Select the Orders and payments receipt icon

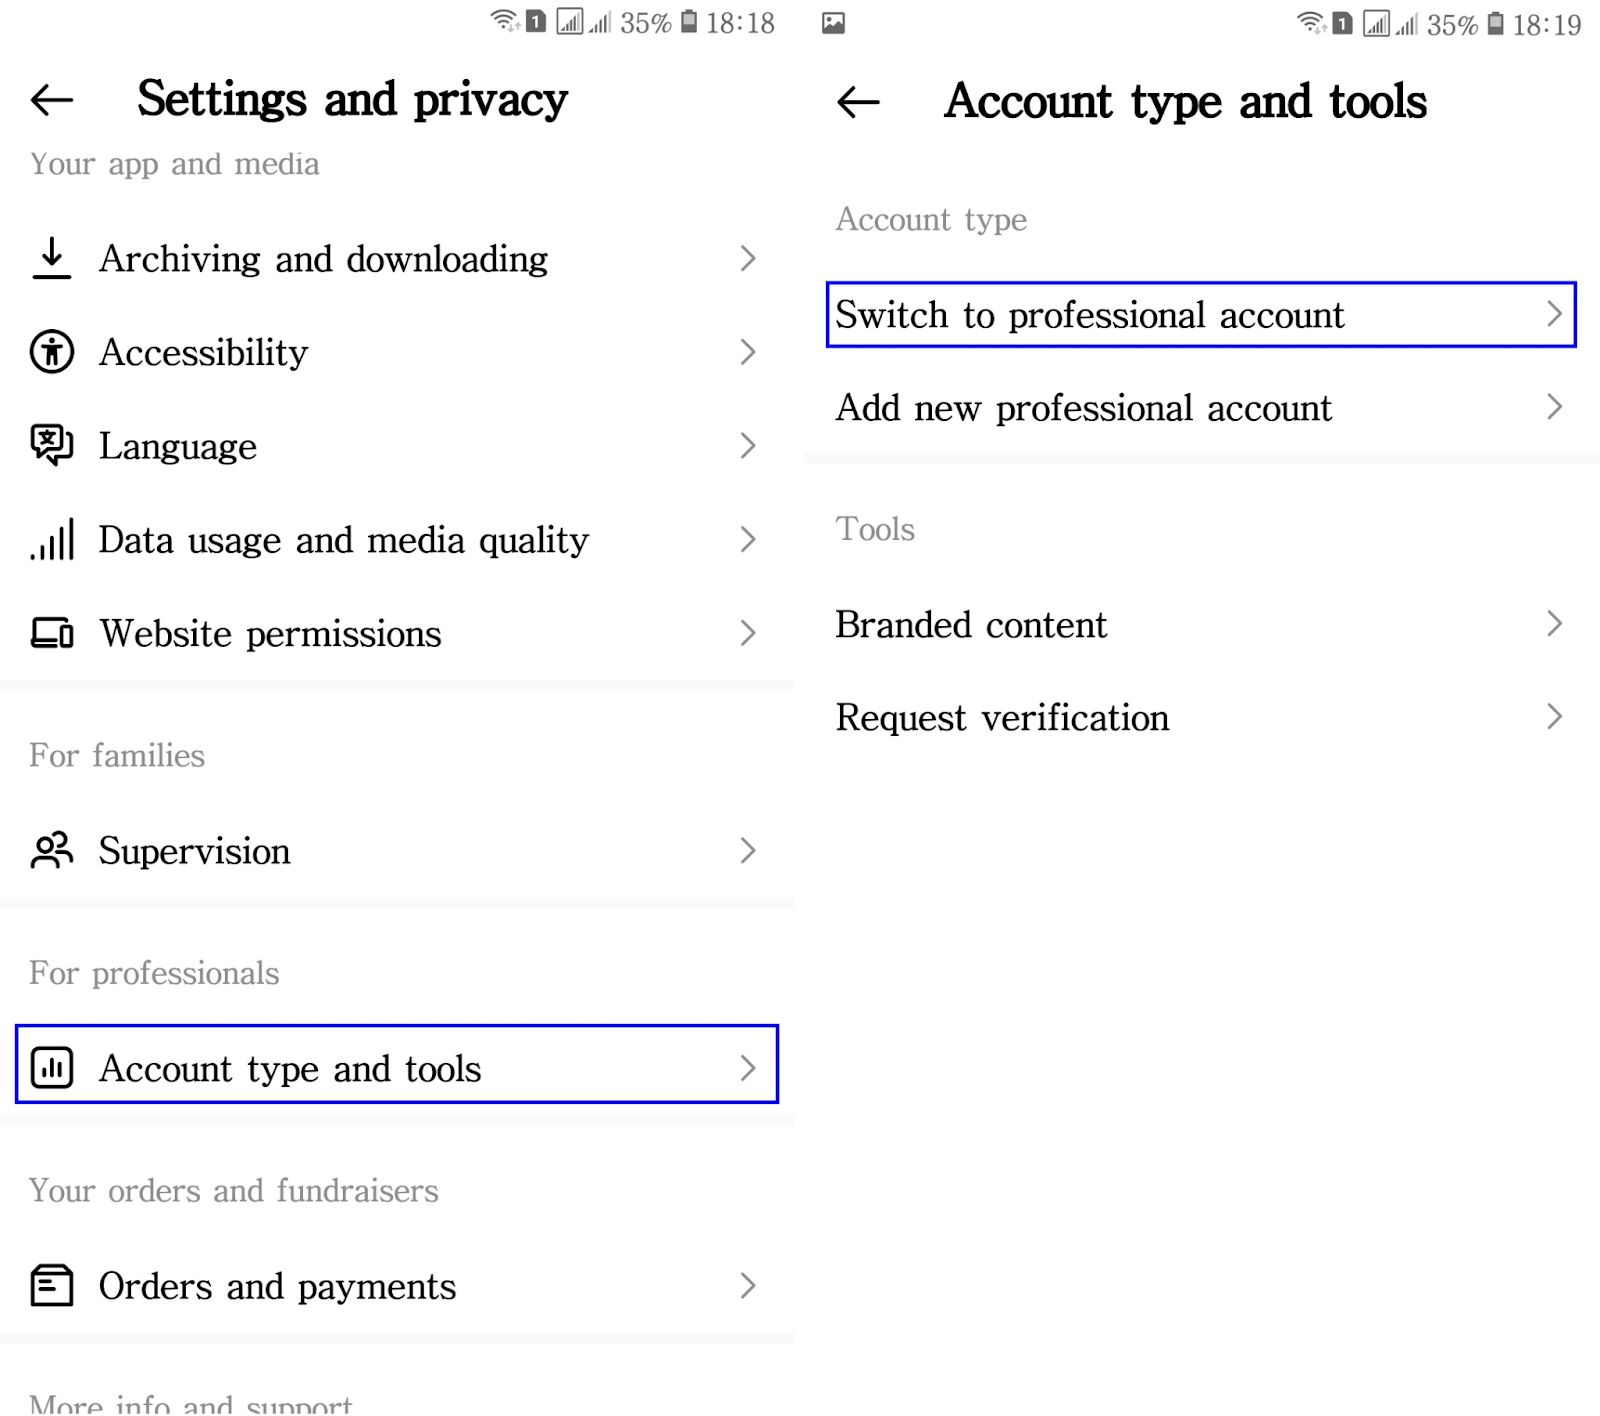click(x=52, y=1286)
